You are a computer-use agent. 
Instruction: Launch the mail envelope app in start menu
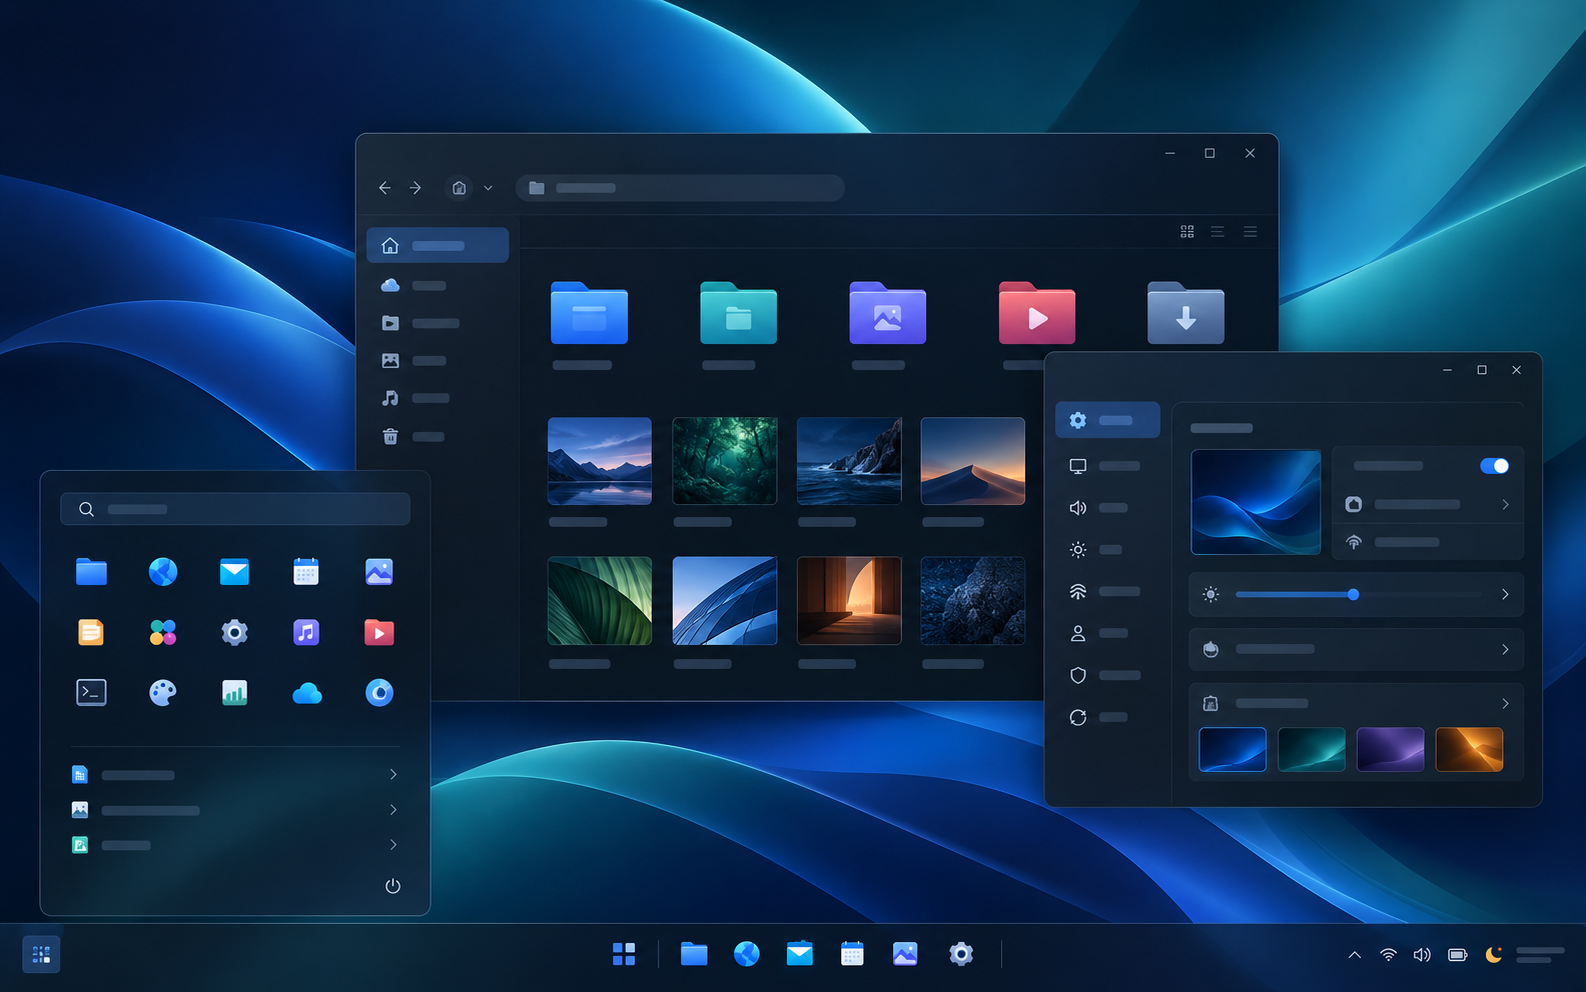pos(234,572)
